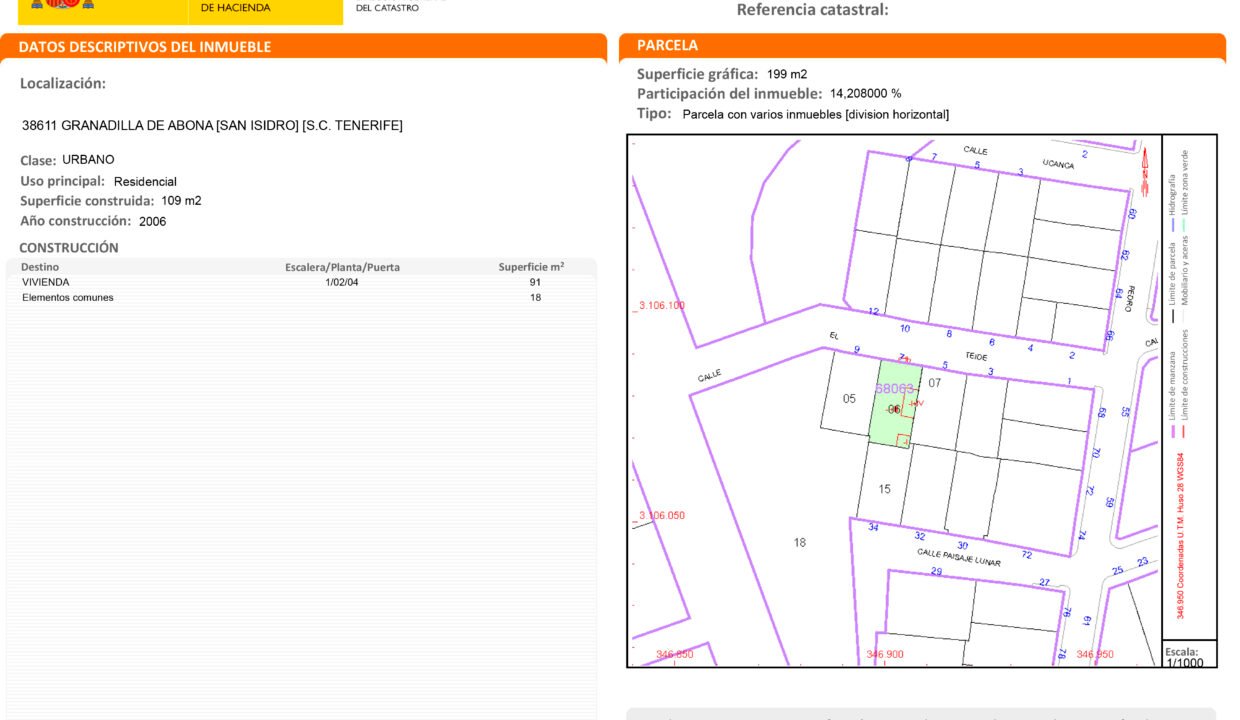
Task: Click the block number '68063' on map
Action: [x=895, y=388]
